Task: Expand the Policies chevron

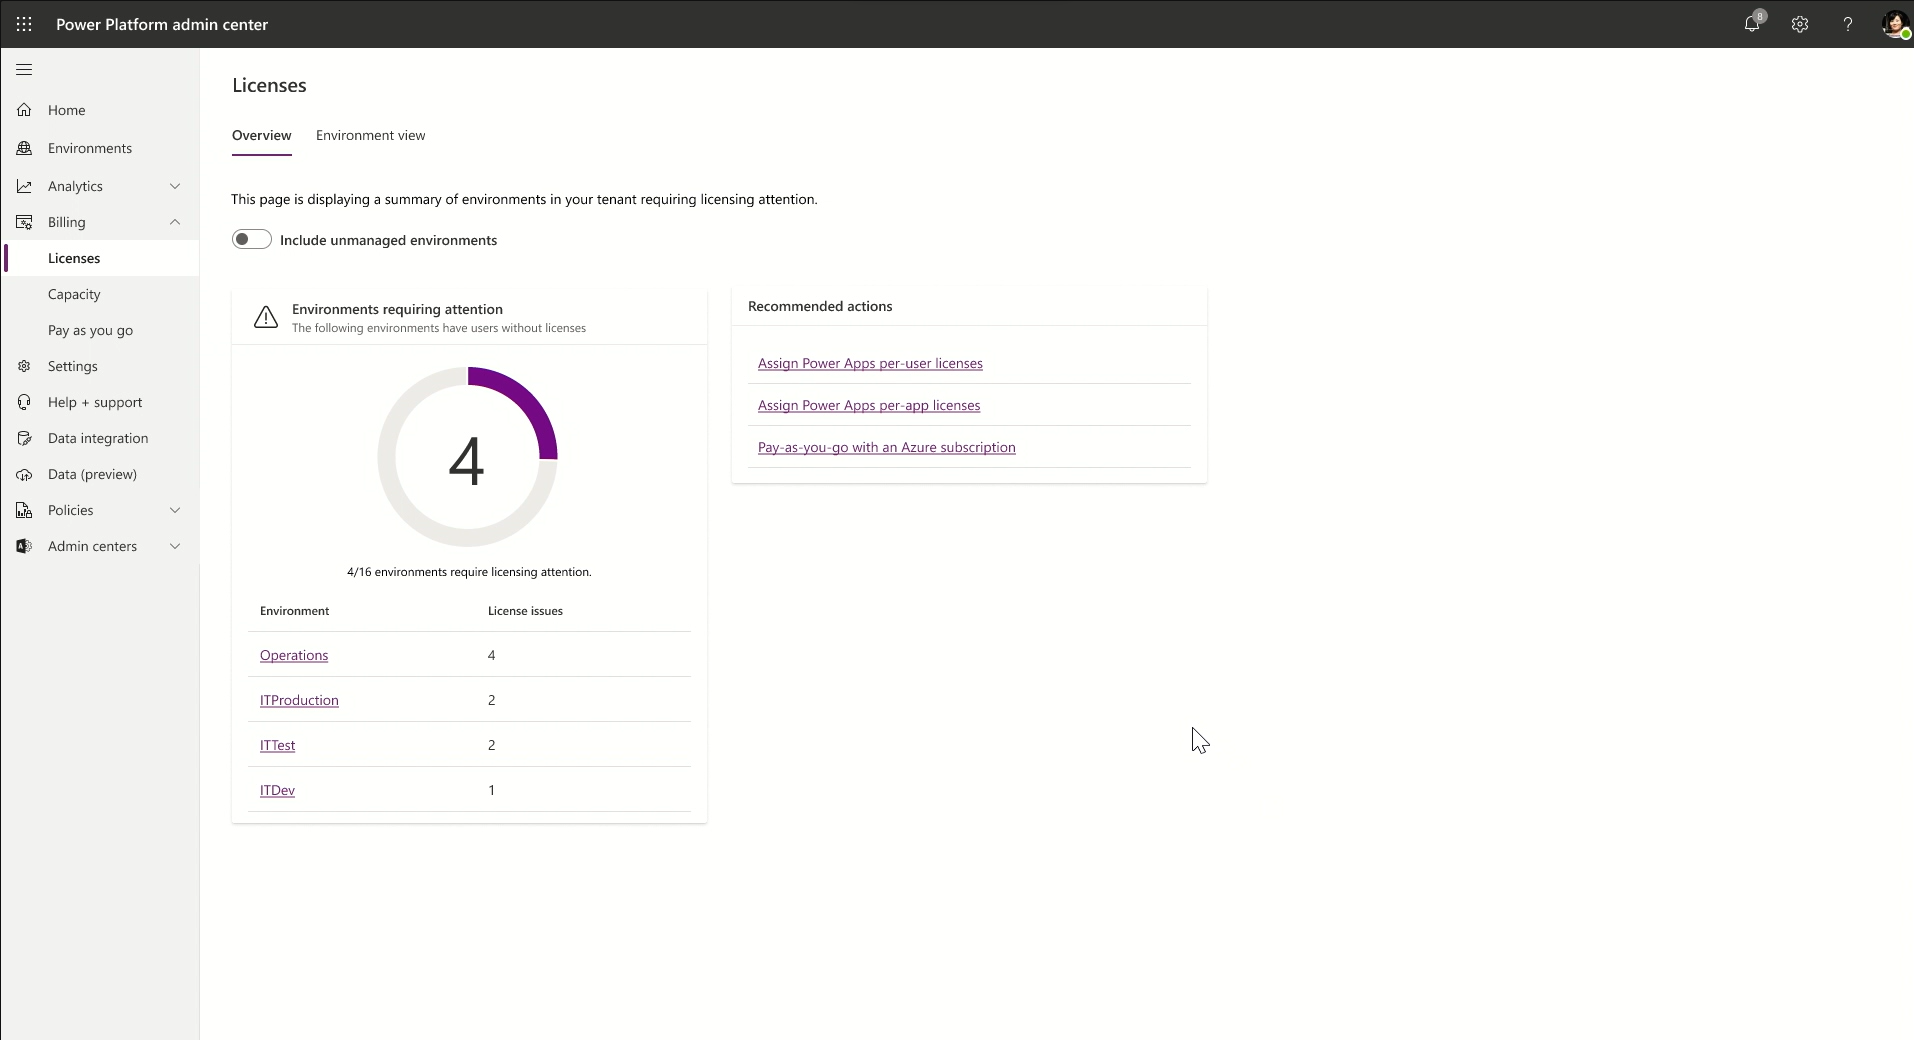Action: pos(175,510)
